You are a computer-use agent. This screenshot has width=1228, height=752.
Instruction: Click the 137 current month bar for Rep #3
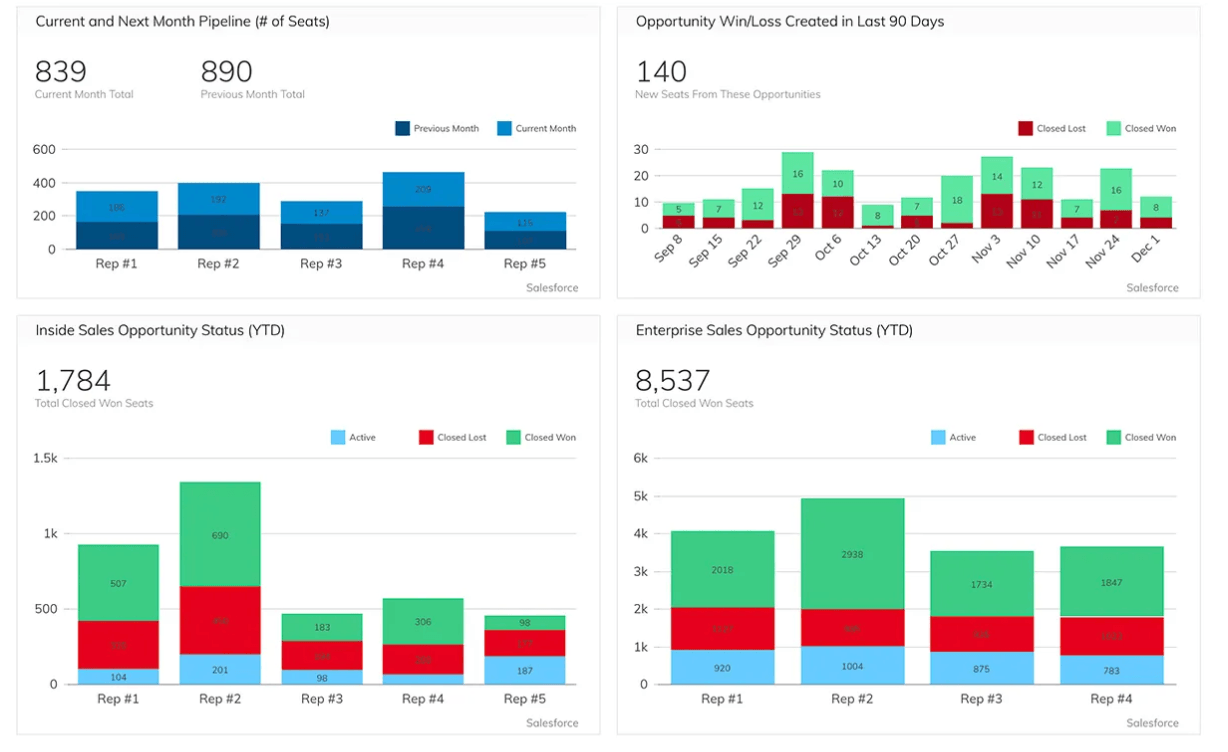[321, 213]
